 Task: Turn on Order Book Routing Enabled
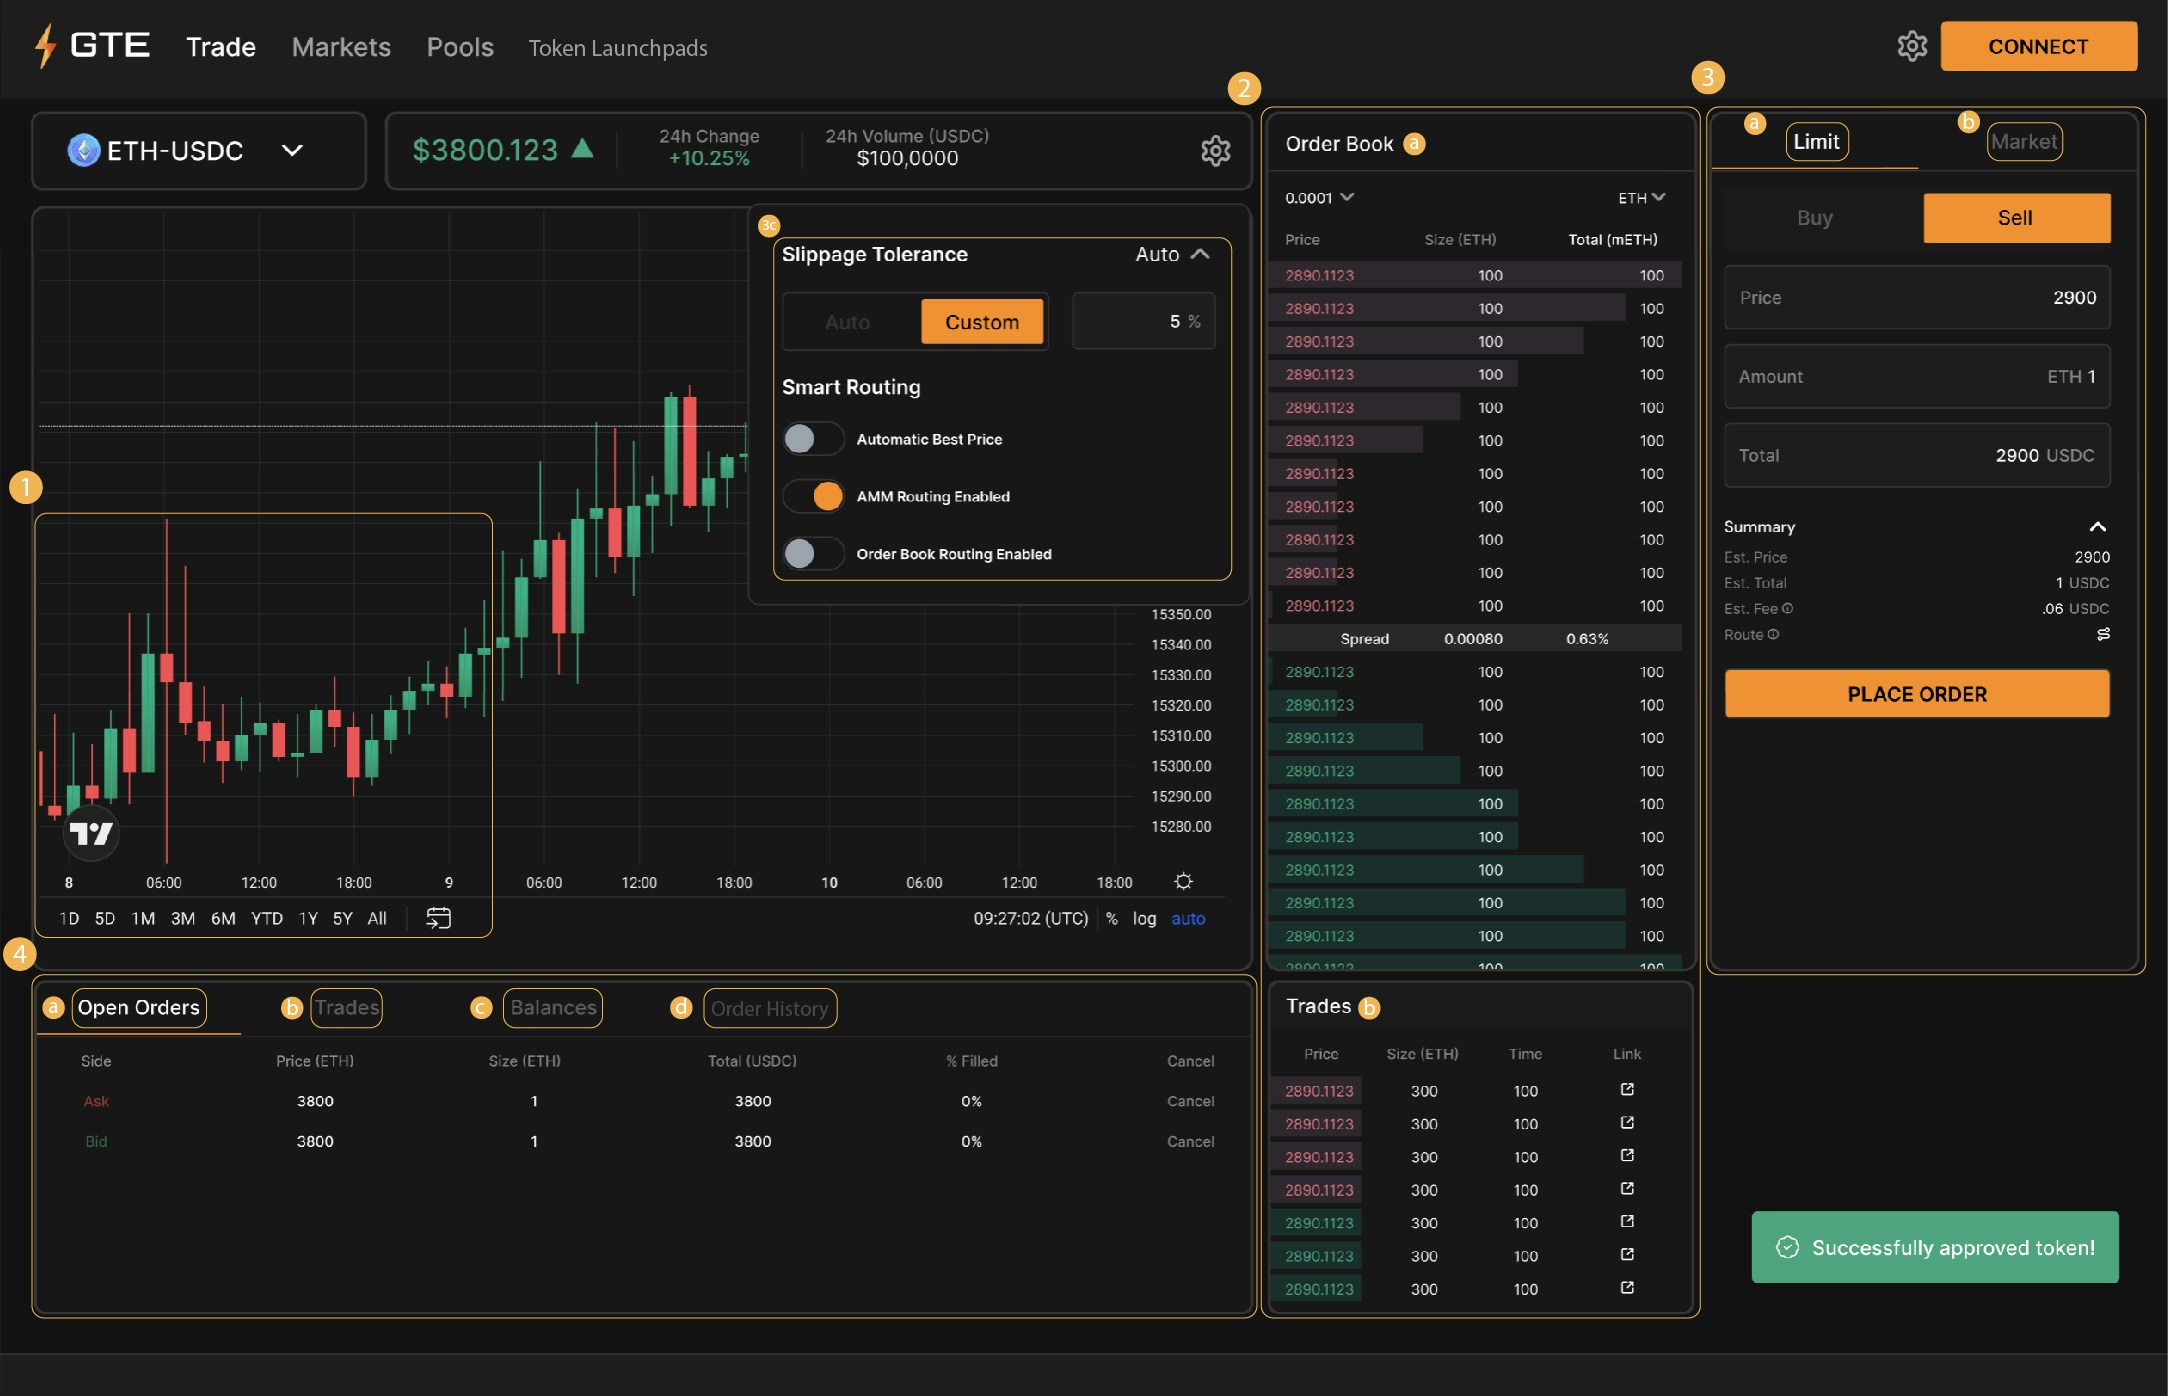(812, 553)
